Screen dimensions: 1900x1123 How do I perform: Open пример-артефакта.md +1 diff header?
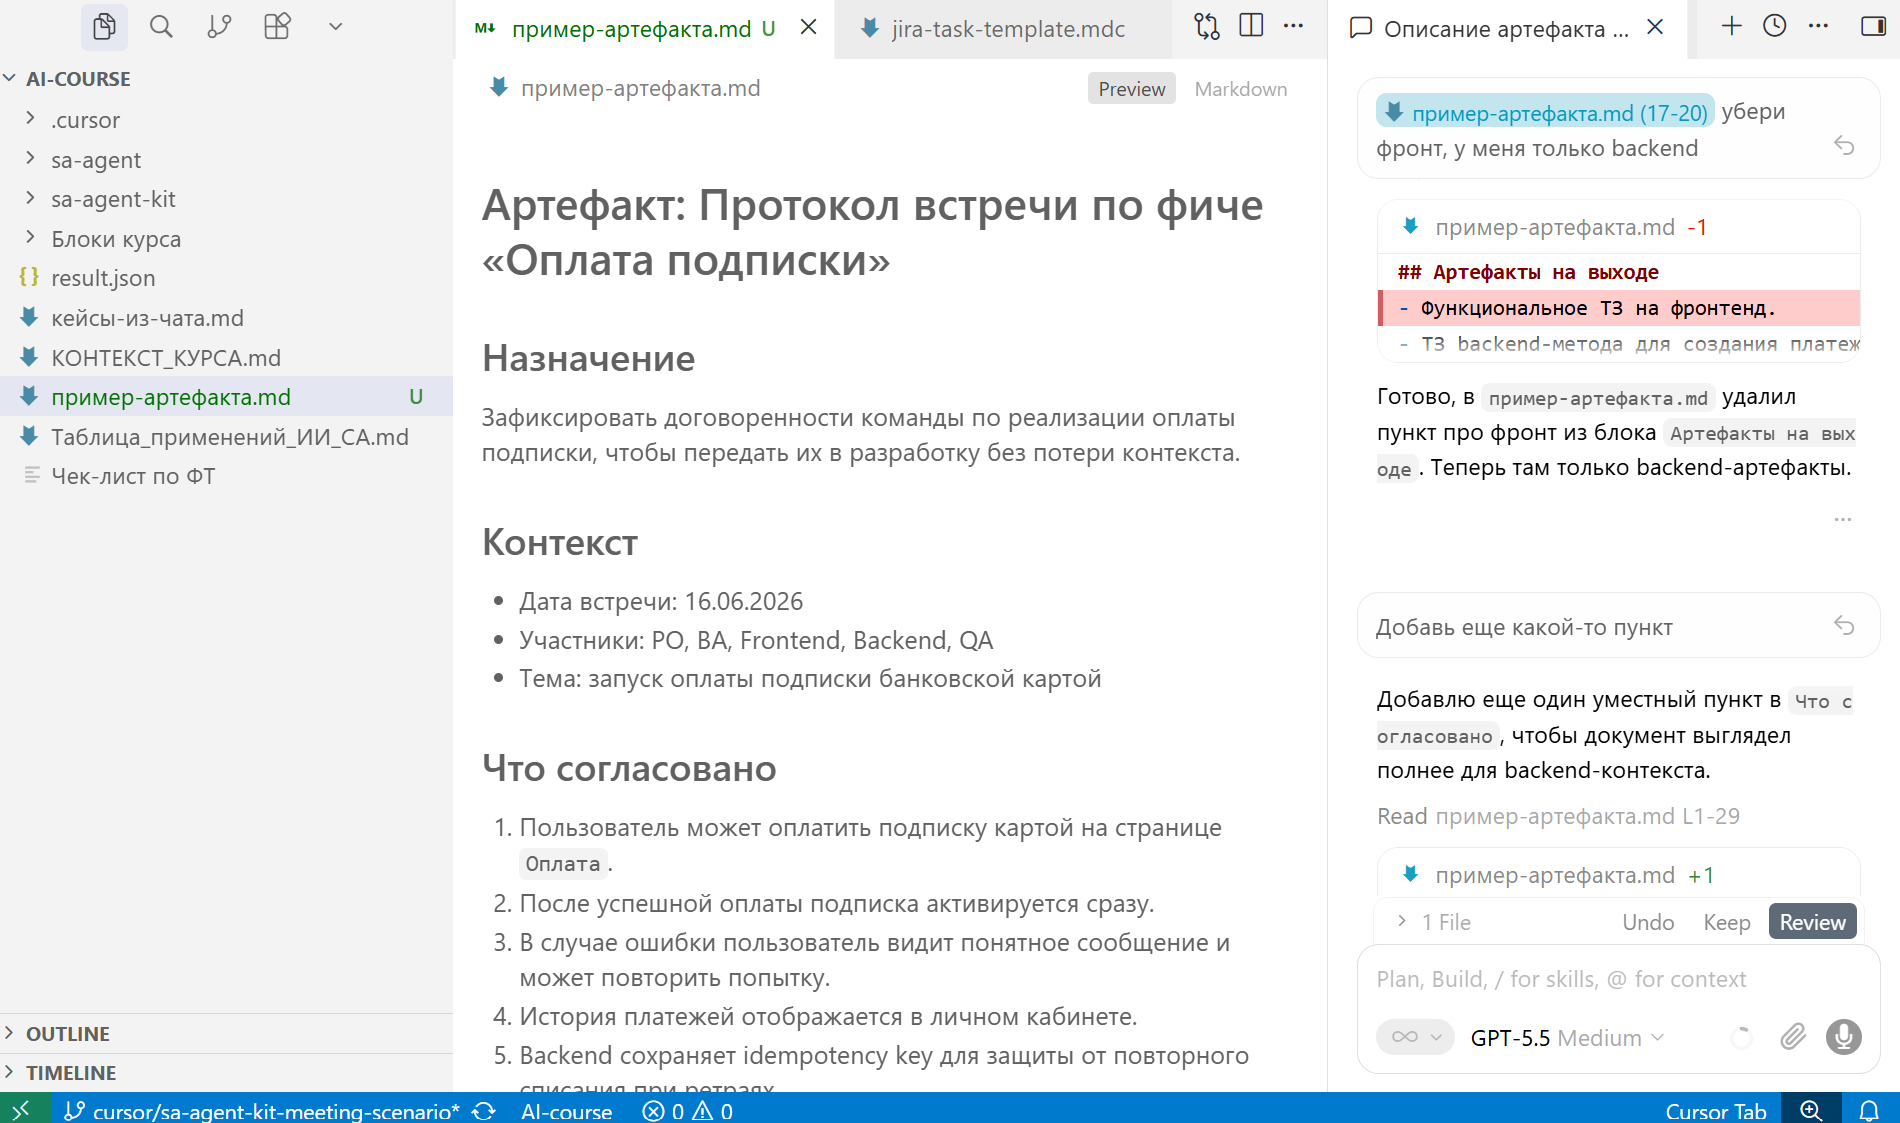pyautogui.click(x=1618, y=875)
